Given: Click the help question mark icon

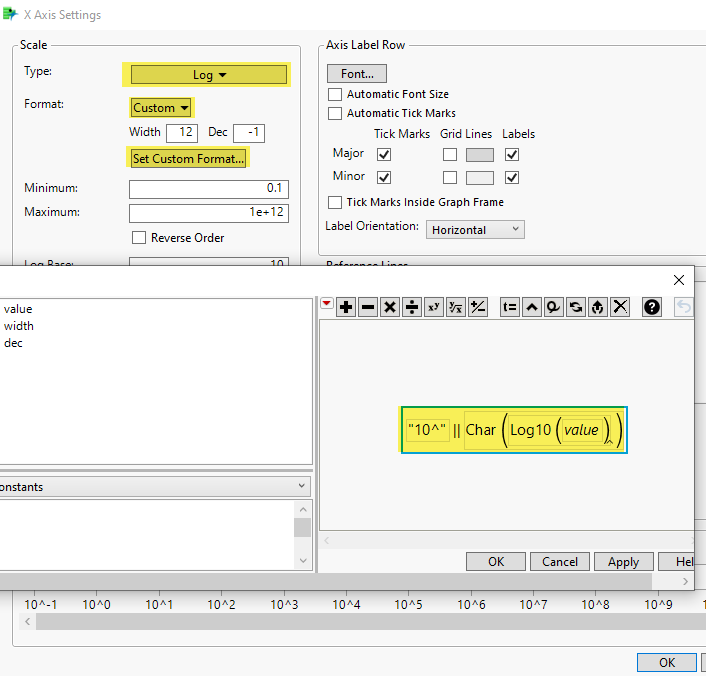Looking at the screenshot, I should point(652,307).
